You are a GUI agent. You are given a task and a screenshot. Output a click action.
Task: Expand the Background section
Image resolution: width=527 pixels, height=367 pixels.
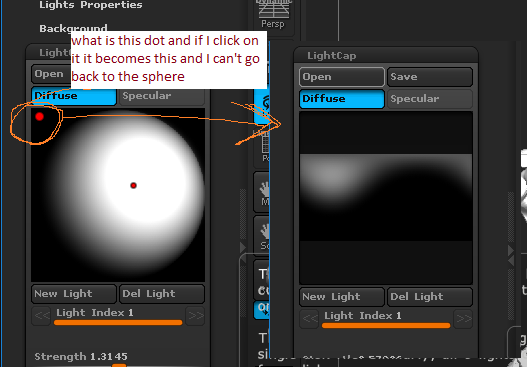click(x=73, y=29)
